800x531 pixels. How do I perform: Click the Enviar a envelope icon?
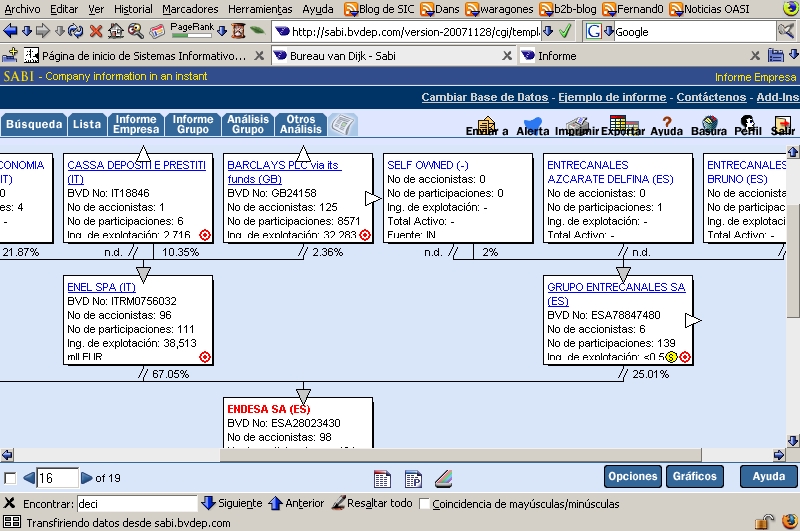pyautogui.click(x=486, y=125)
